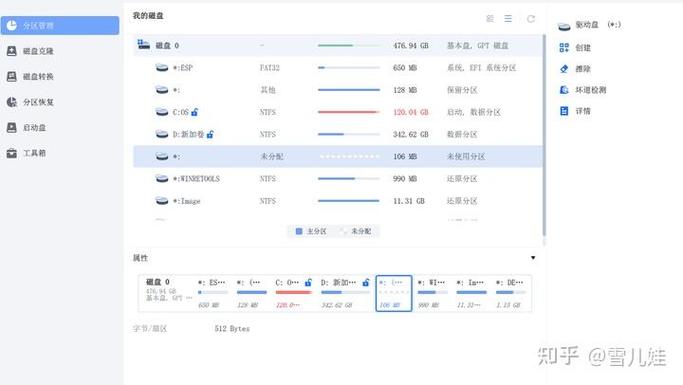Screen dimensions: 683x385
Task: Click the 擦除 eraser icon
Action: (564, 69)
